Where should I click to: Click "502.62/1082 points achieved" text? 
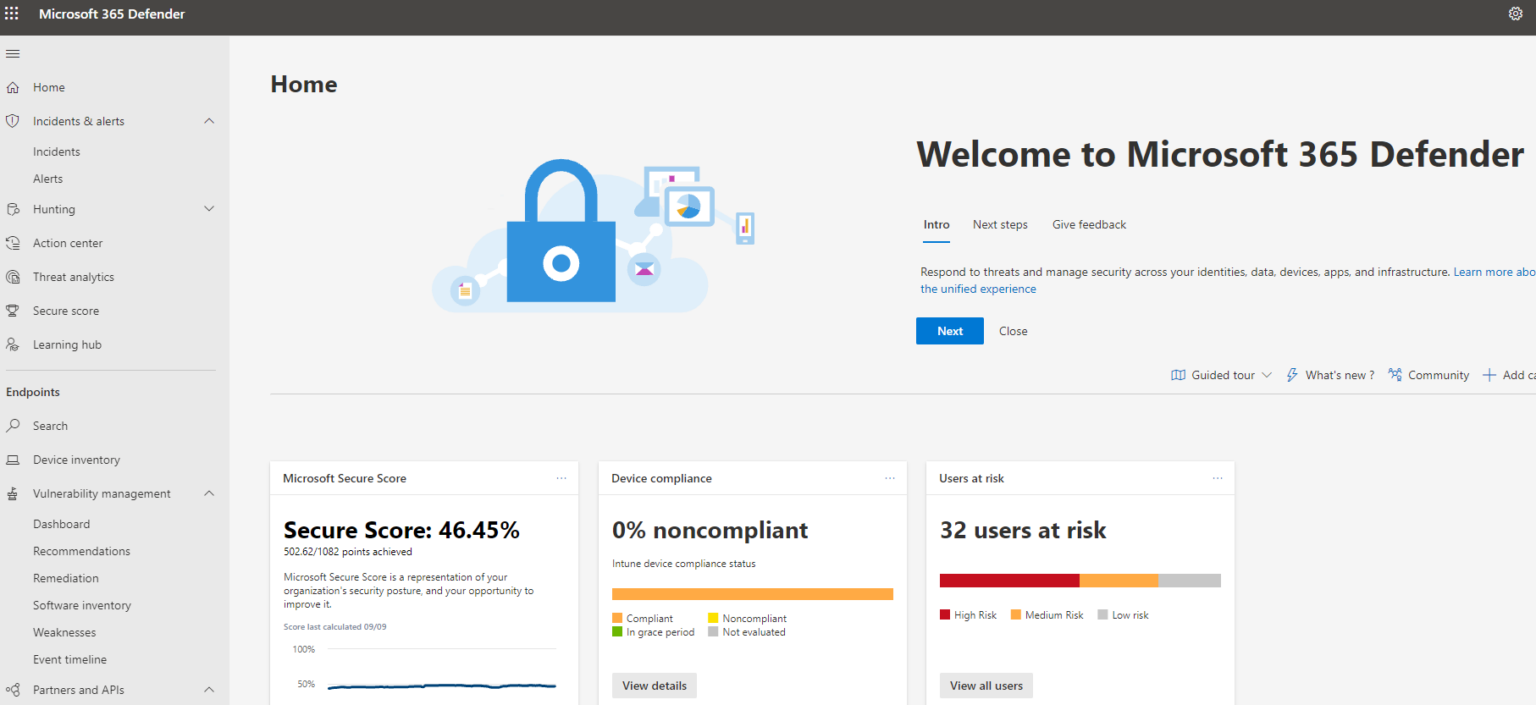point(348,551)
